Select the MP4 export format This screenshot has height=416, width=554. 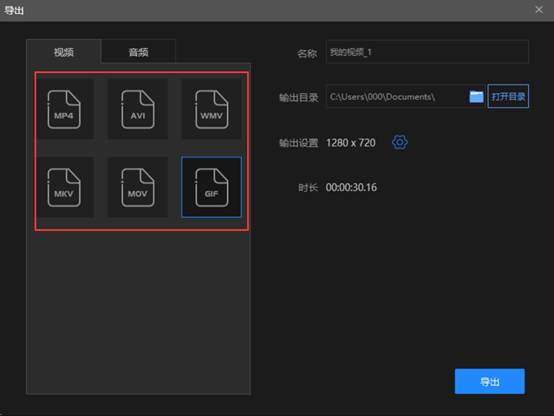click(x=64, y=109)
